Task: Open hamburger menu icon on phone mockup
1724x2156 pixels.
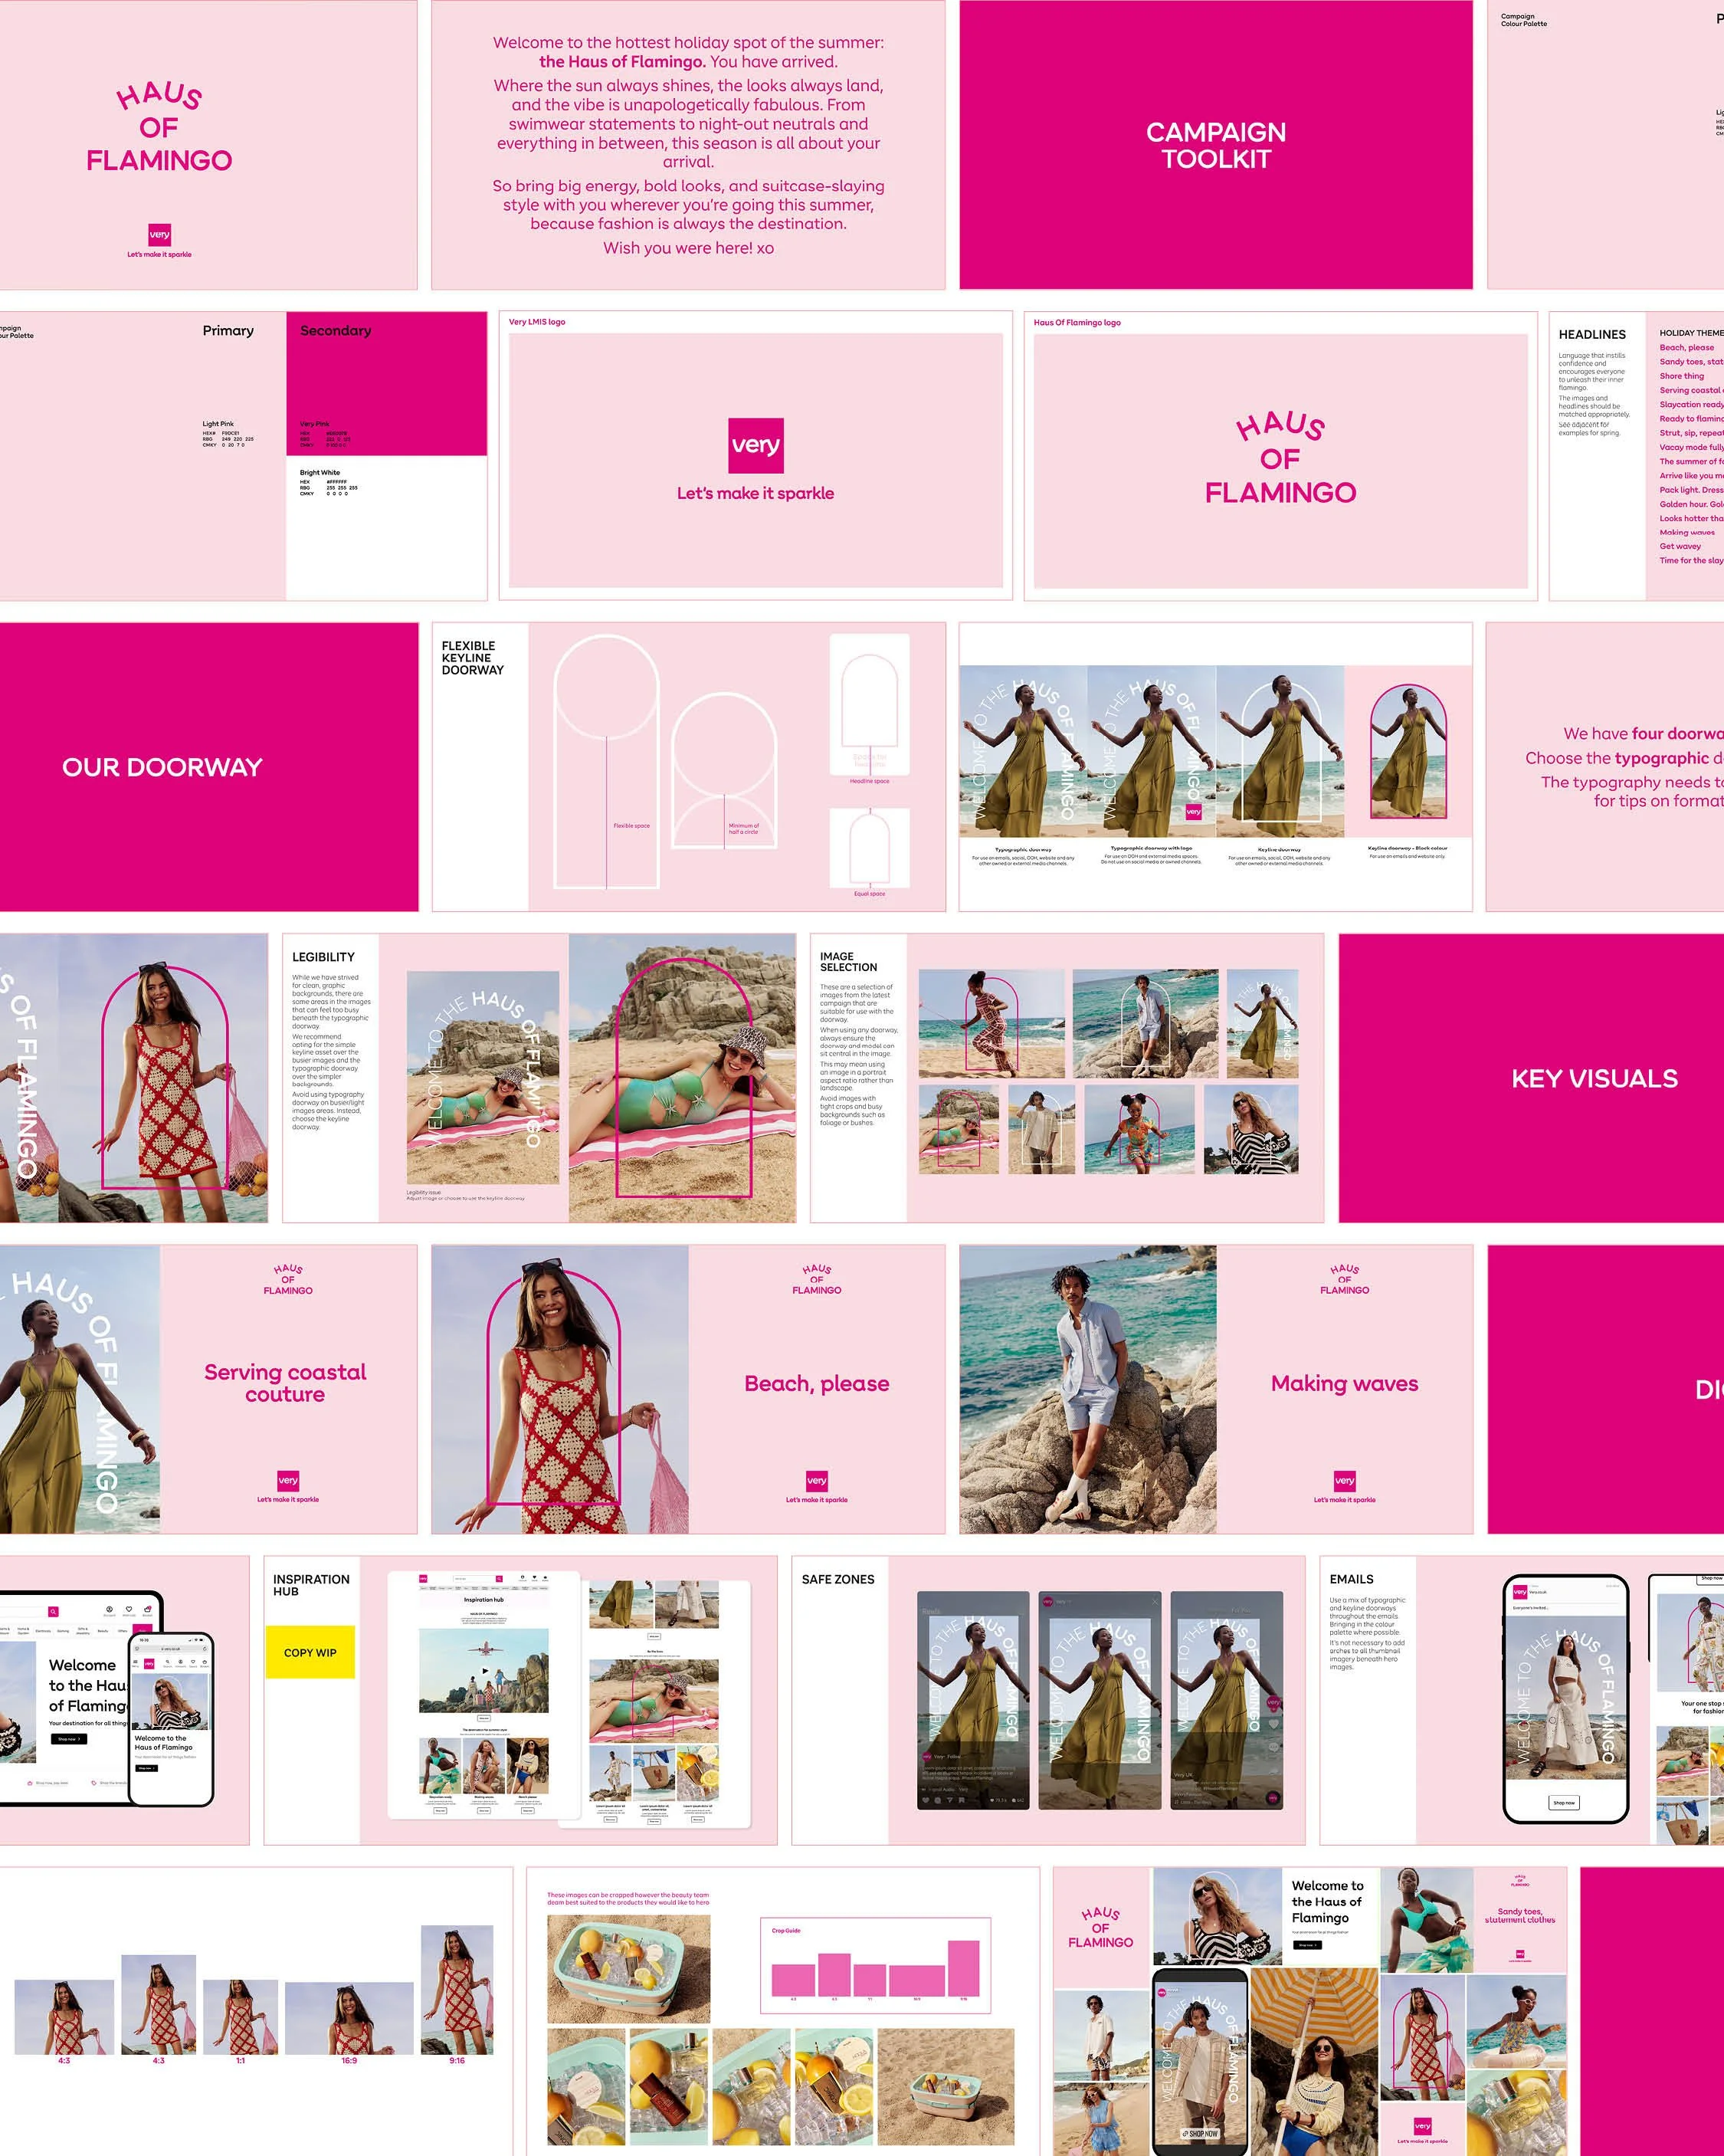Action: coord(135,1662)
